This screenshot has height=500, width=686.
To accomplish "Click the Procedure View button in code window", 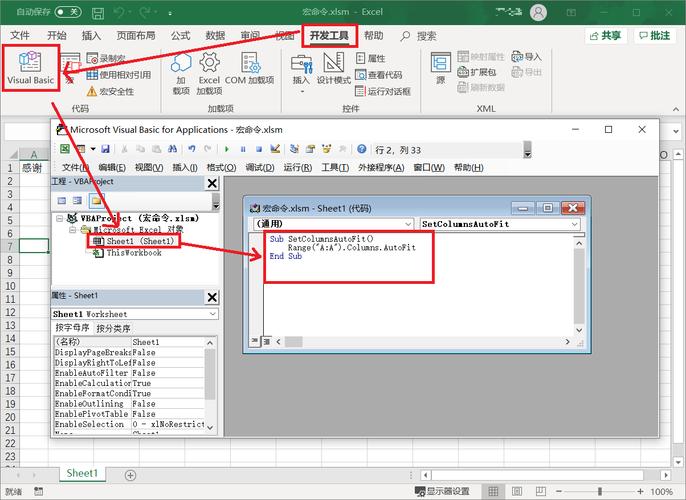I will click(x=255, y=341).
